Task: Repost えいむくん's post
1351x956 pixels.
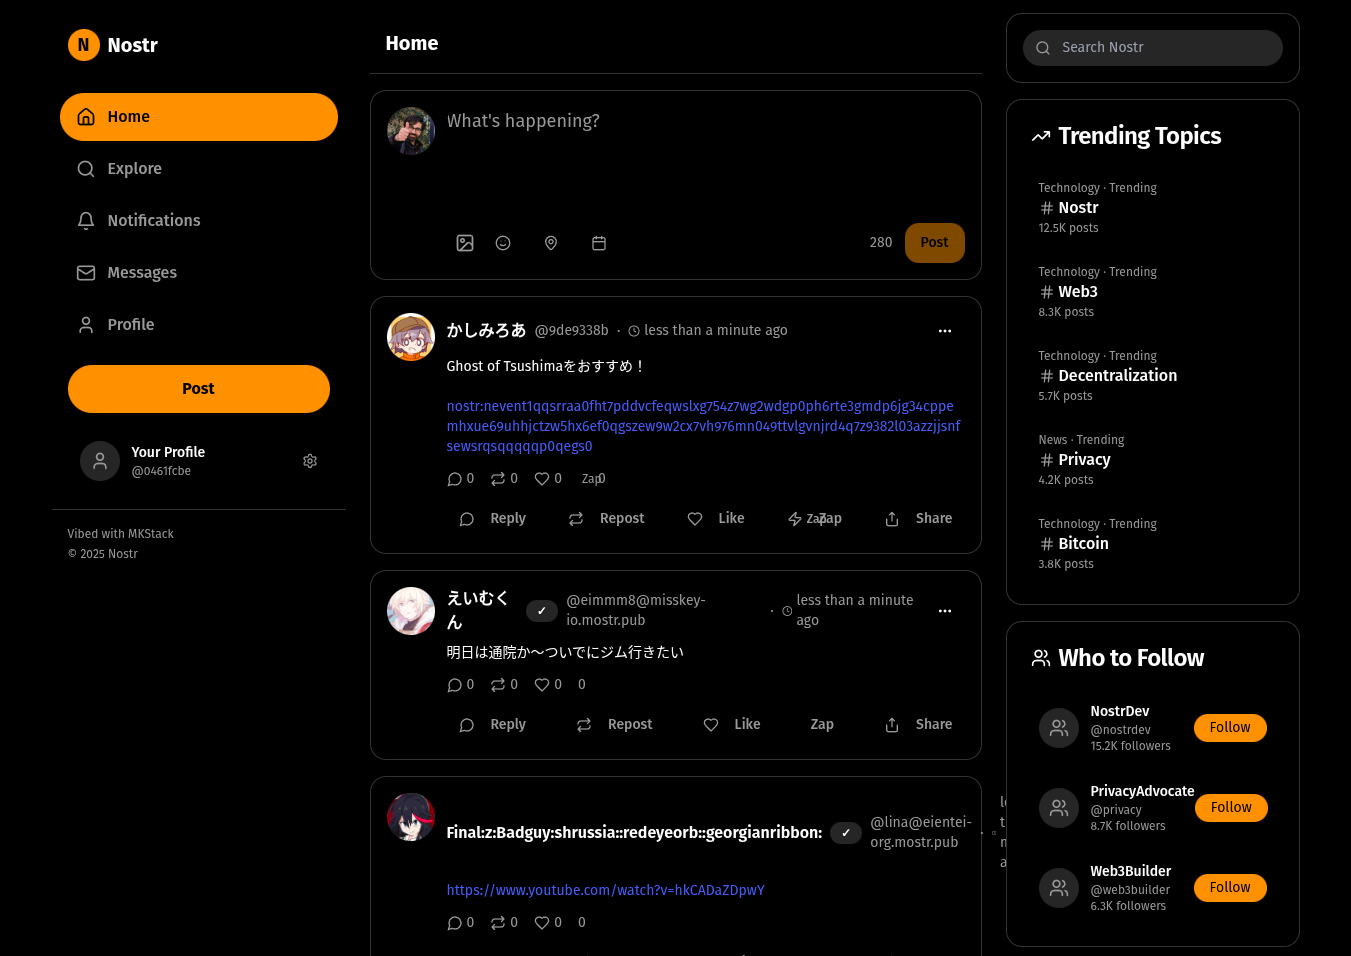Action: pyautogui.click(x=614, y=725)
